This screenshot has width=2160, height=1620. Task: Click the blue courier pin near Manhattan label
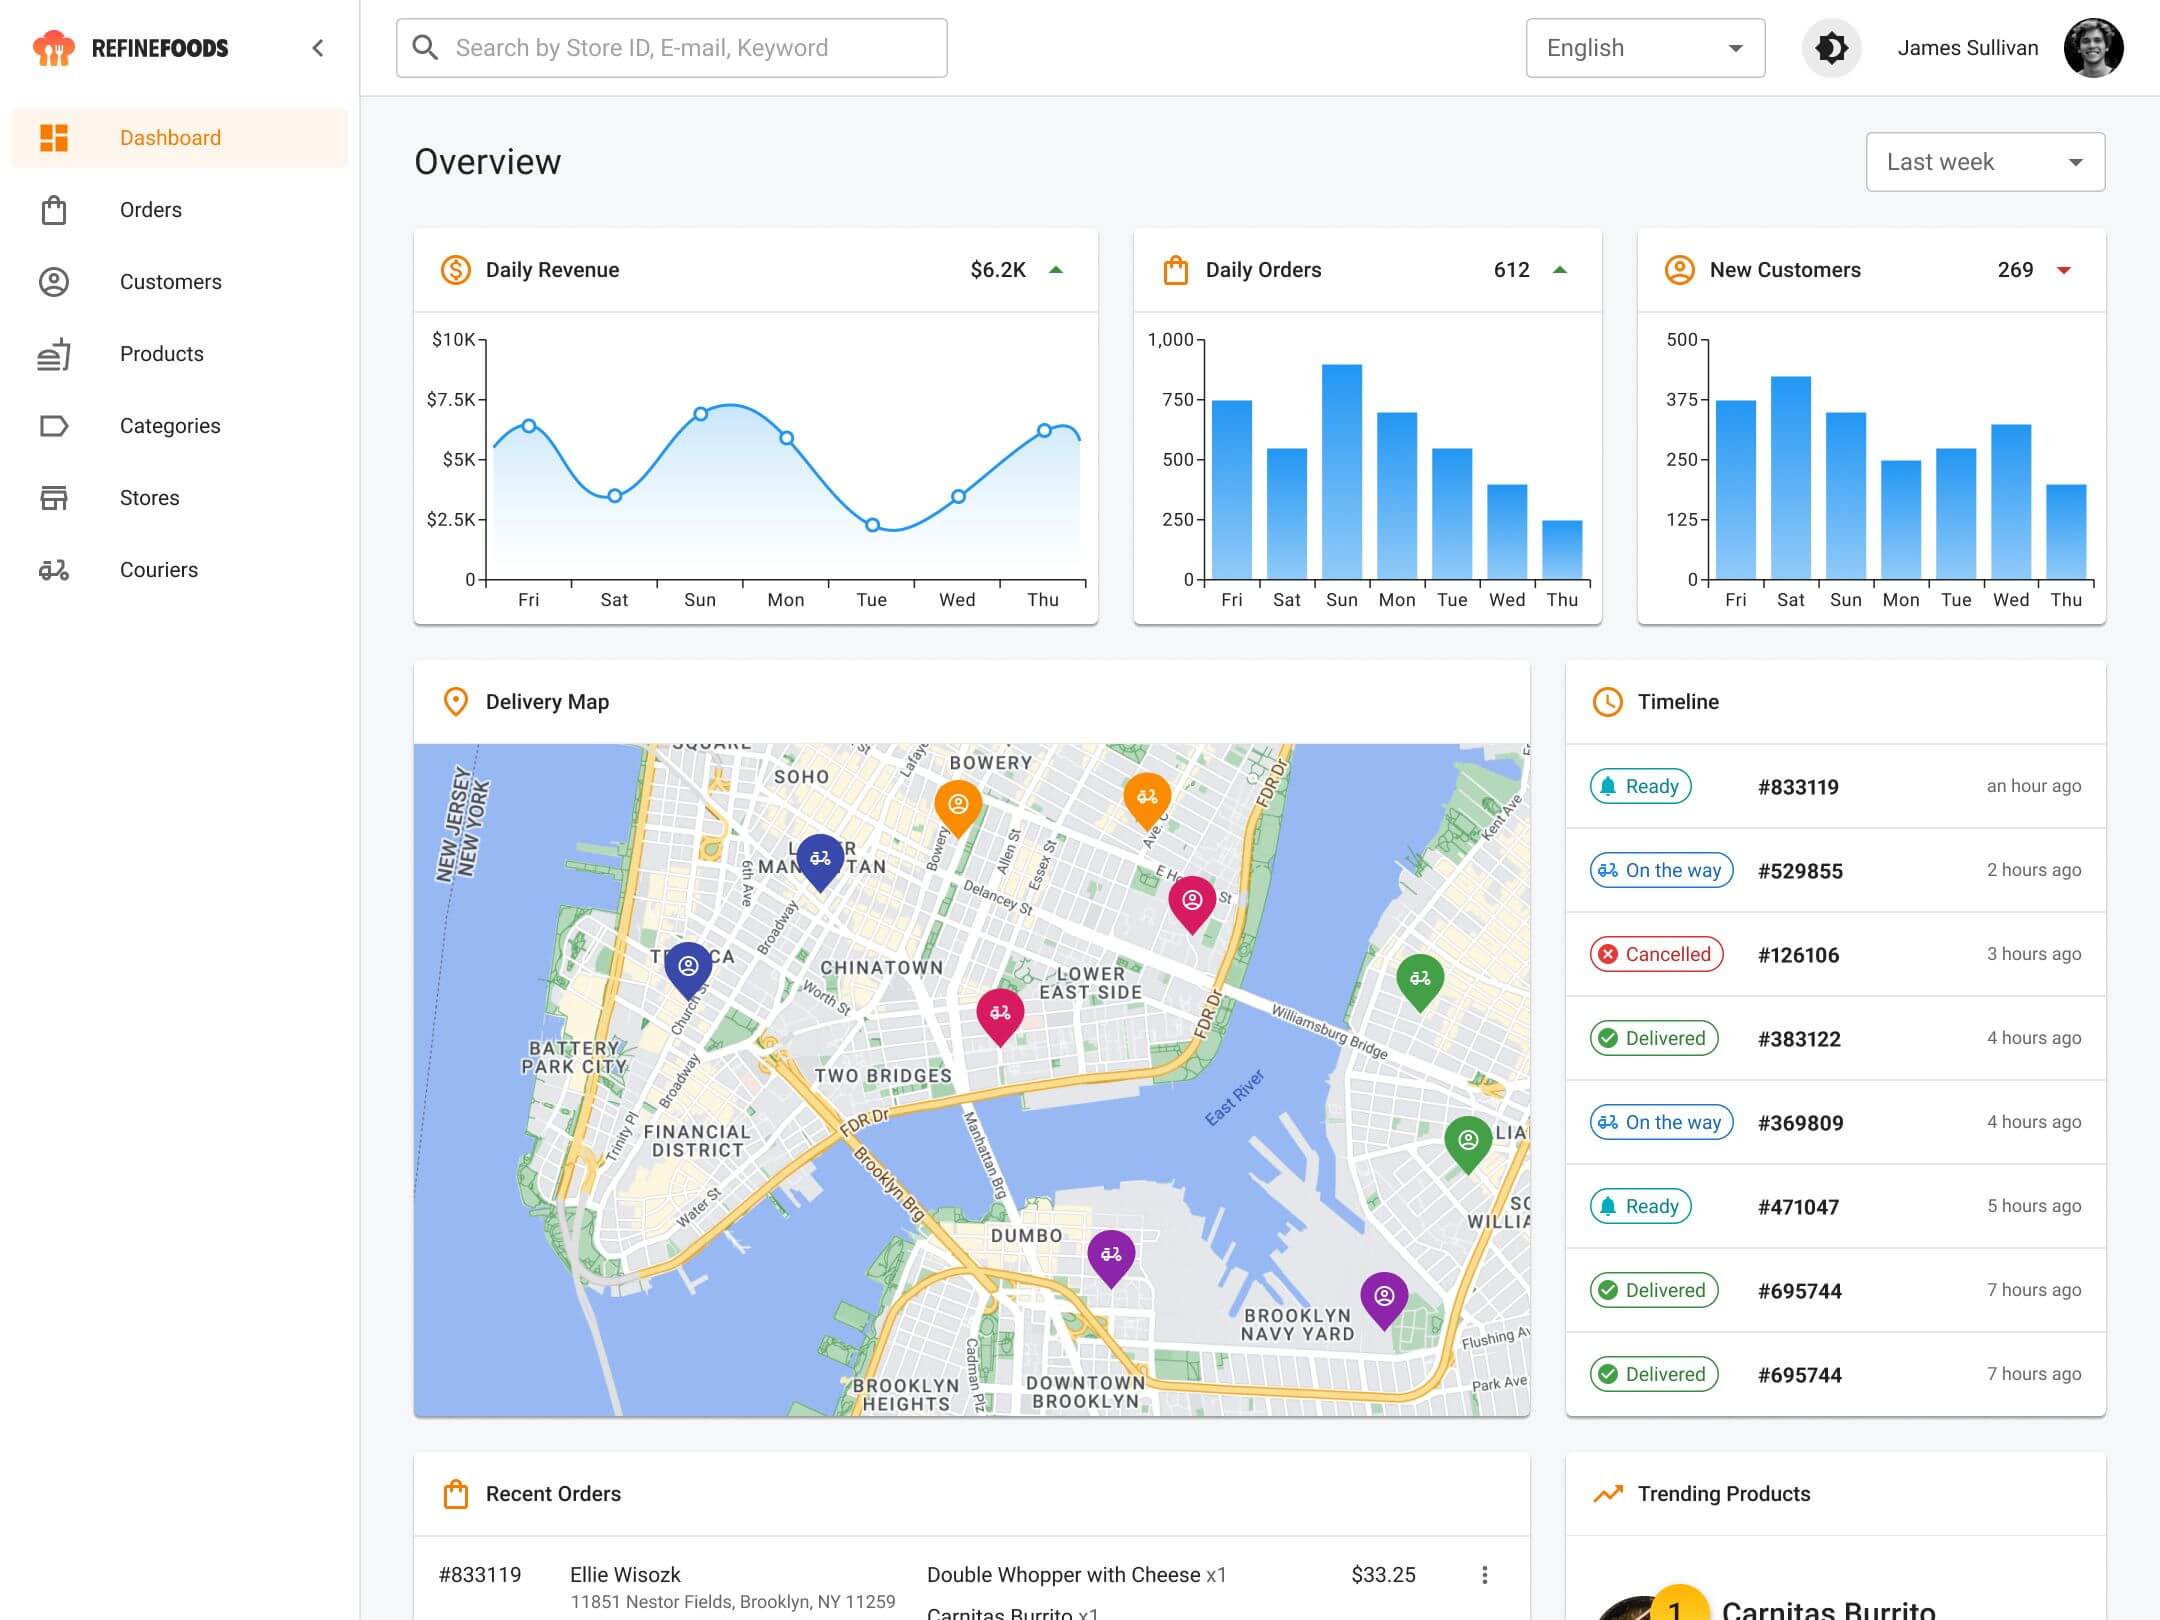820,860
